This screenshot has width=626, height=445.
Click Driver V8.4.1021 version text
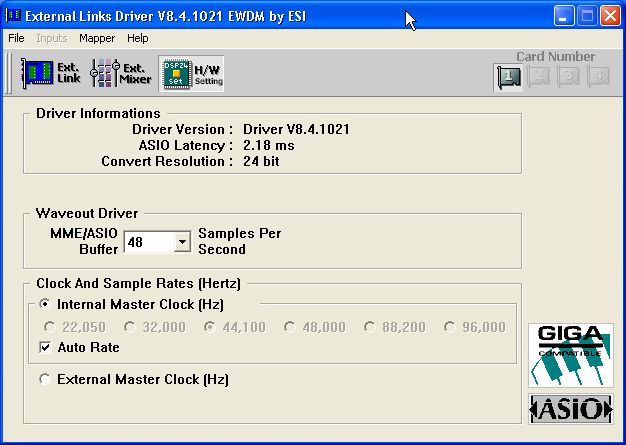(296, 129)
